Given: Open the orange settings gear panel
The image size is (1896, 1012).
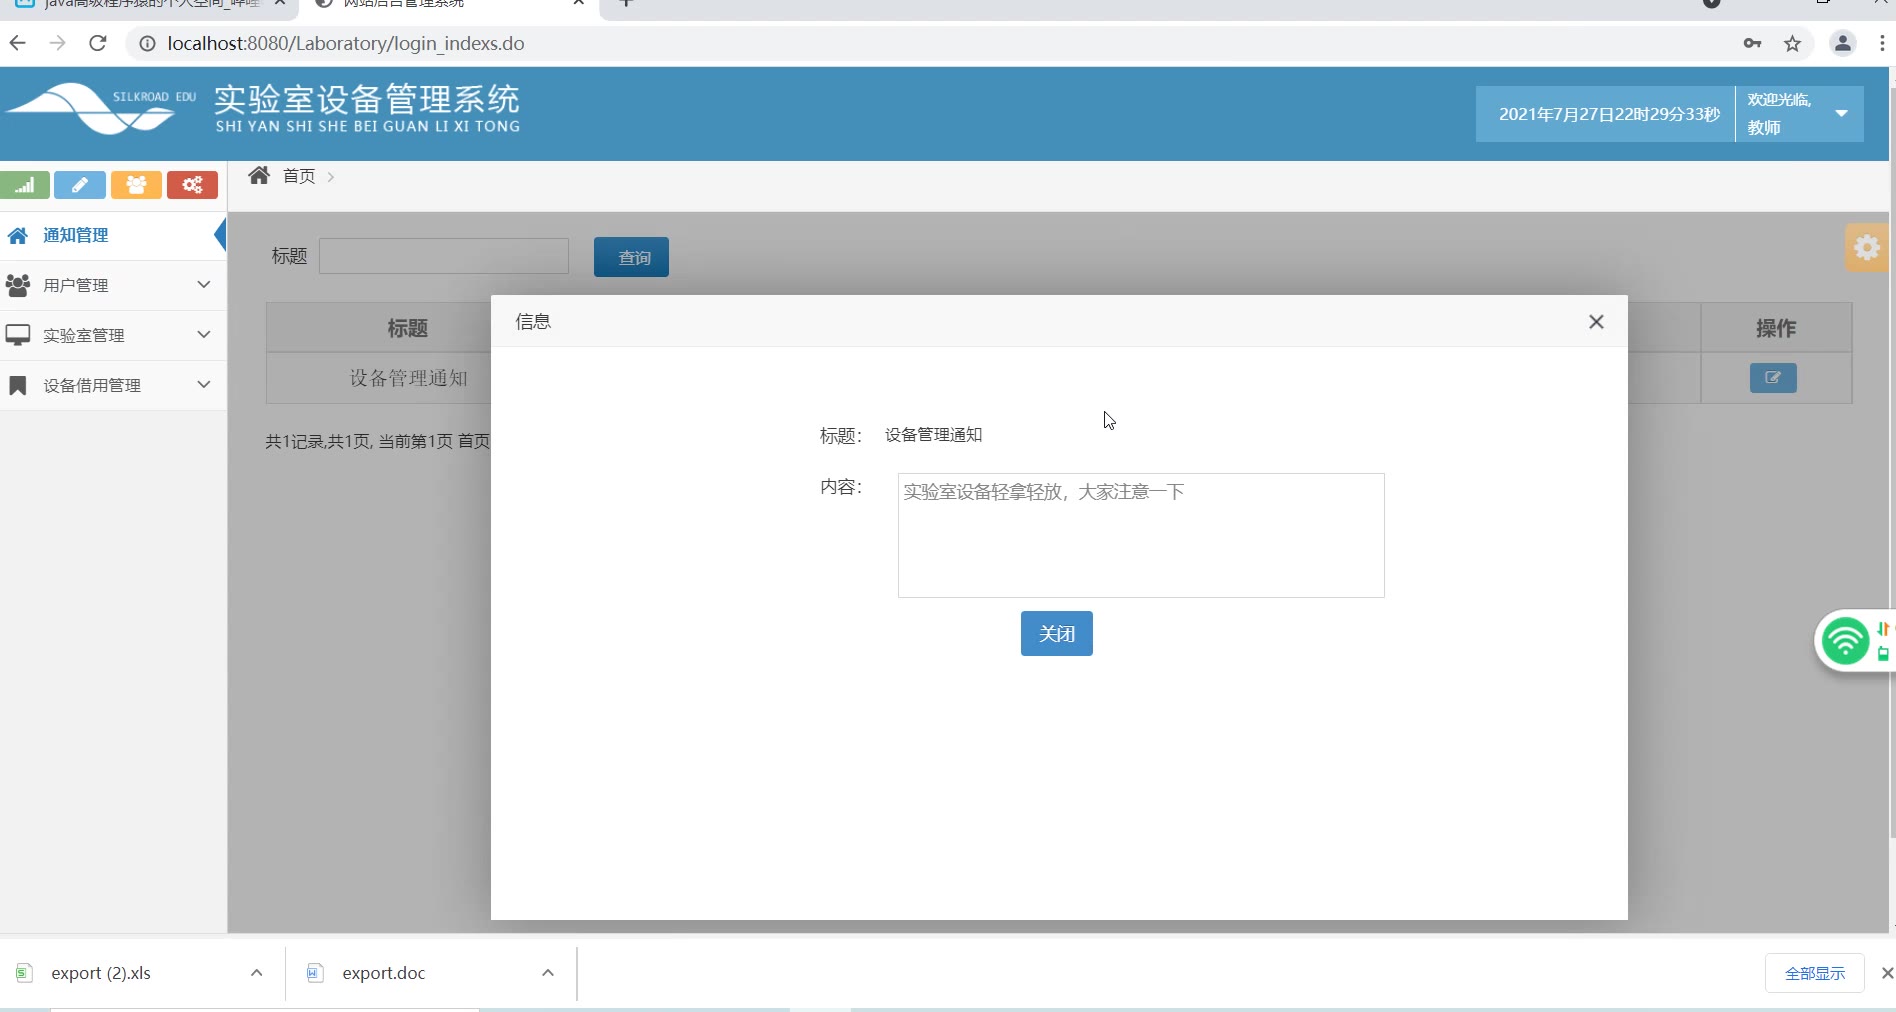Looking at the screenshot, I should pos(1867,247).
